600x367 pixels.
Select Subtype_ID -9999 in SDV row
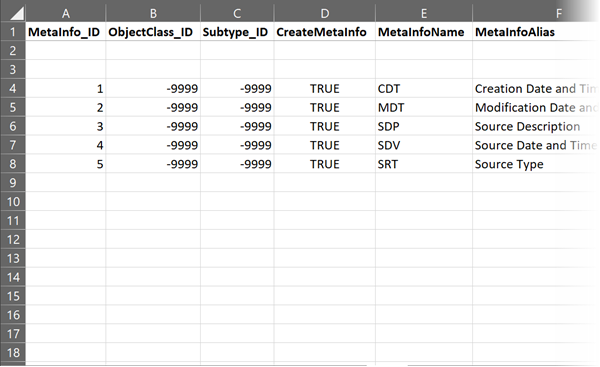237,145
